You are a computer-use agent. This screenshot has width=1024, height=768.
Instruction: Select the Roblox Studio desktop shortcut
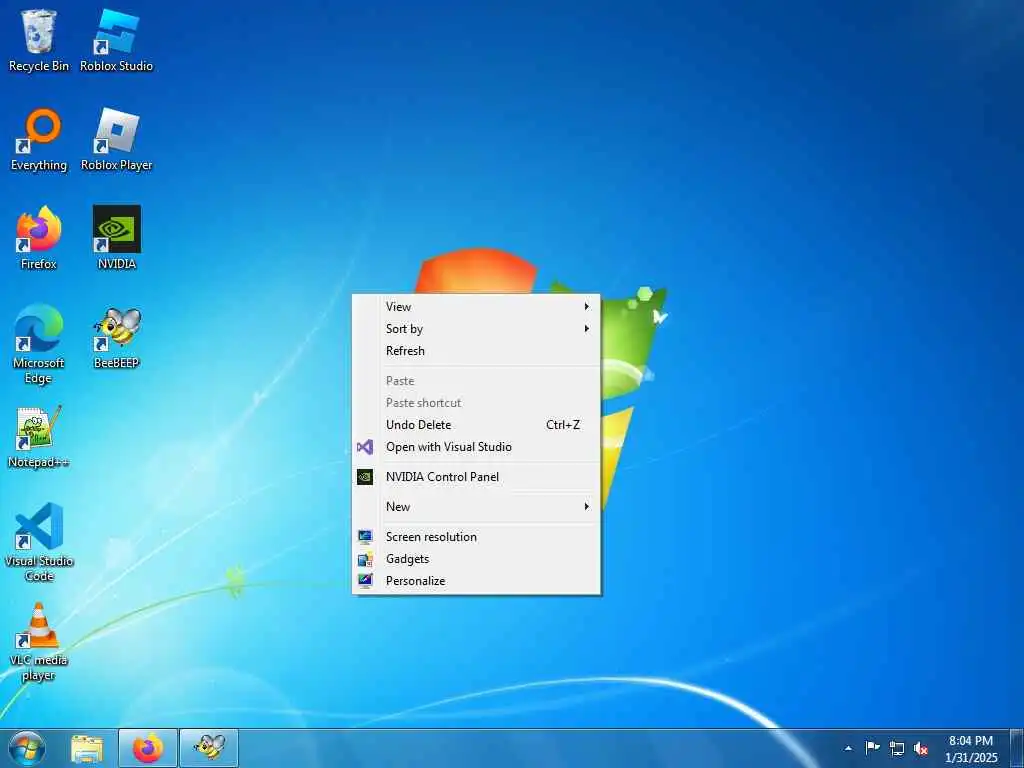point(116,40)
